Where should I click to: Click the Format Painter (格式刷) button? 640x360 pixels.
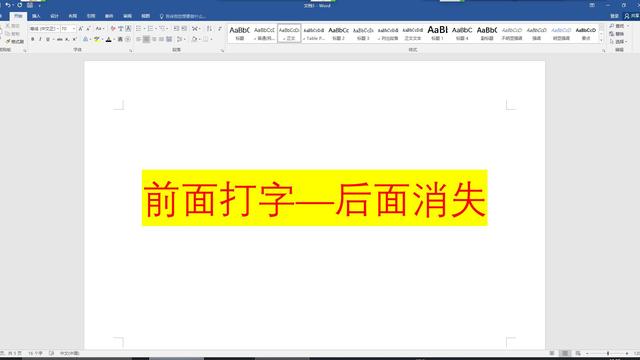[15, 42]
